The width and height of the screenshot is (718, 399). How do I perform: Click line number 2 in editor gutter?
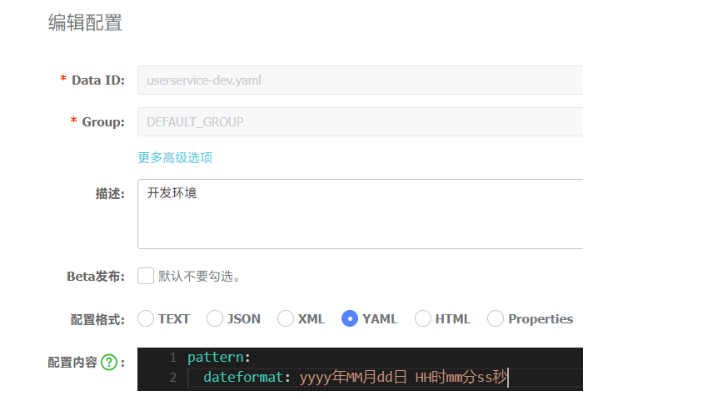coord(173,377)
